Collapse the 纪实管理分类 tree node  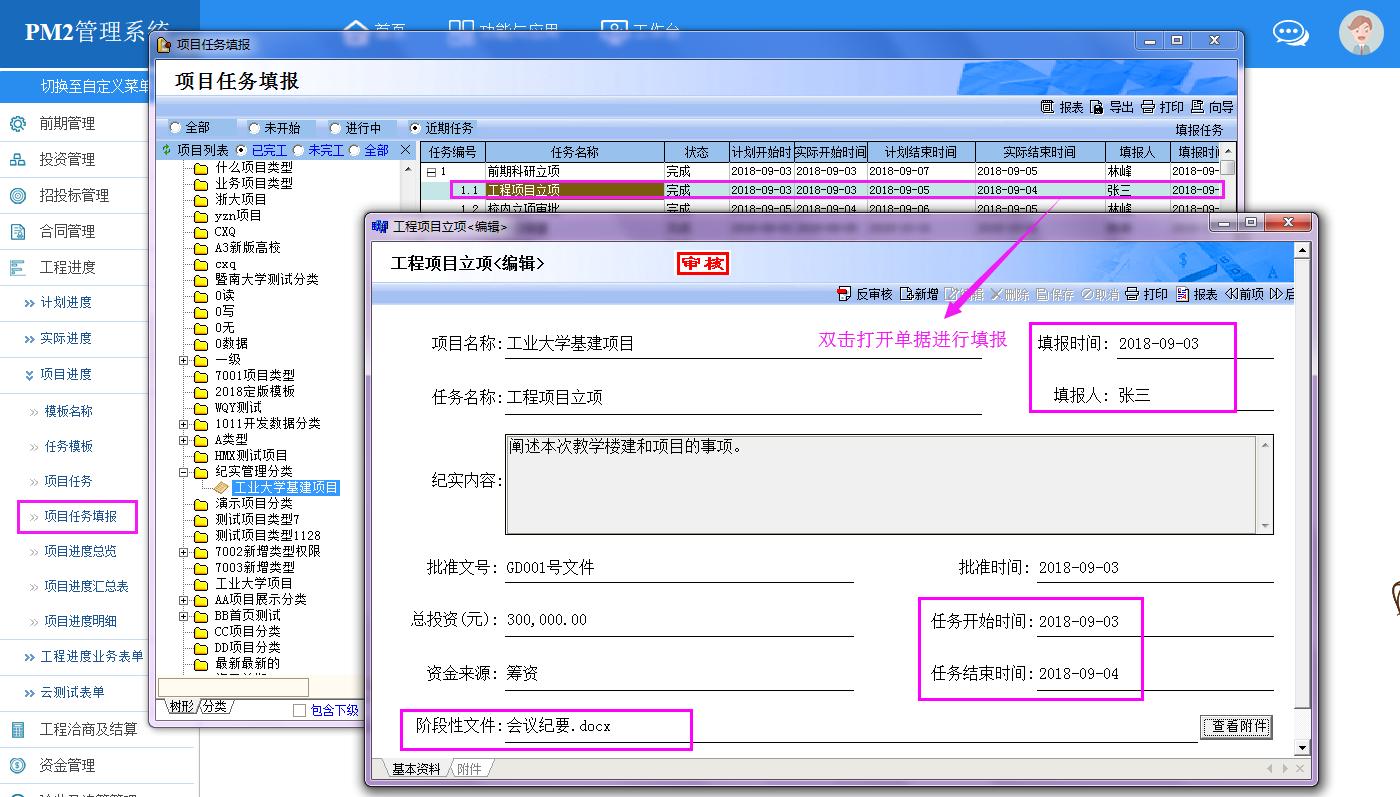point(184,472)
